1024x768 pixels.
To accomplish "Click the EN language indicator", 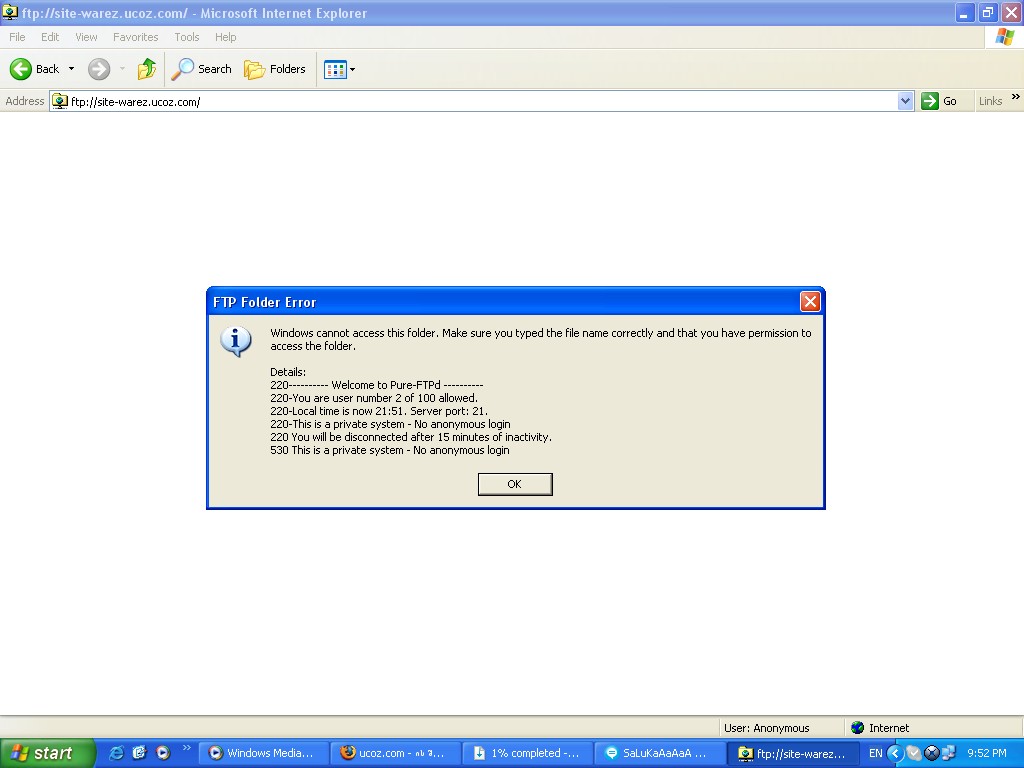I will point(875,753).
